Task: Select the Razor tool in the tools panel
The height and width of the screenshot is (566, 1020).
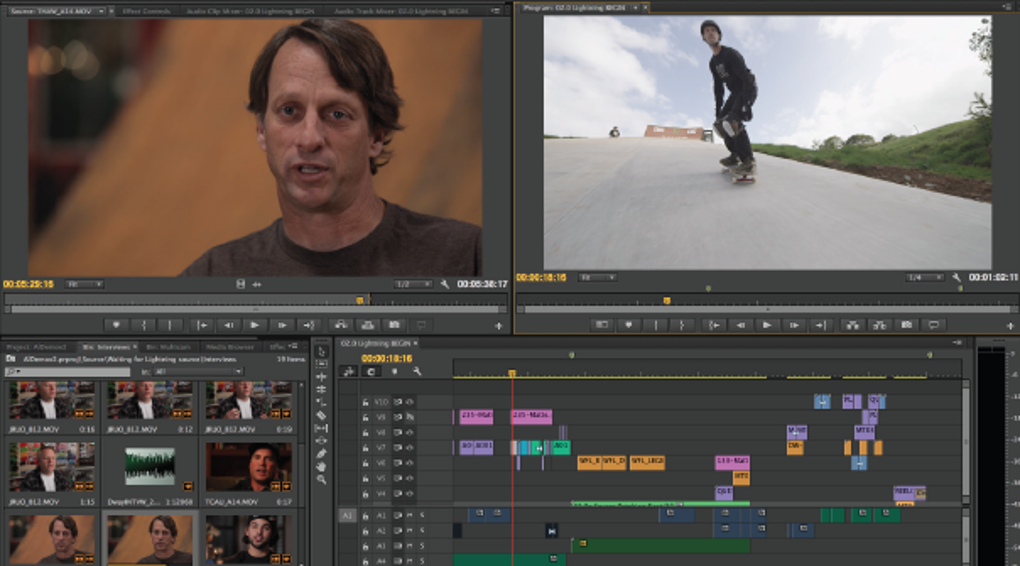Action: click(321, 415)
